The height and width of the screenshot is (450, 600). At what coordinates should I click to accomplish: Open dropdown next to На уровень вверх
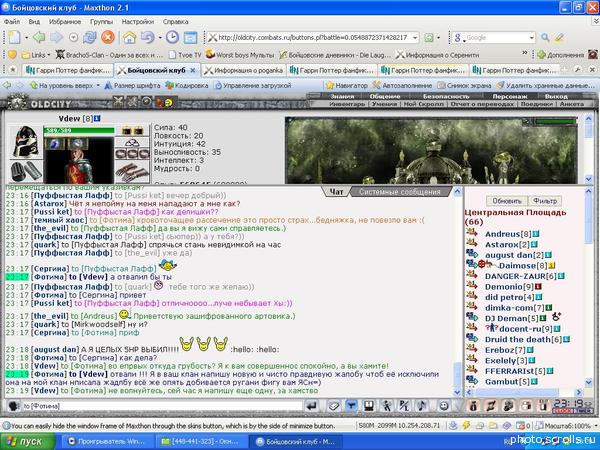pyautogui.click(x=98, y=85)
